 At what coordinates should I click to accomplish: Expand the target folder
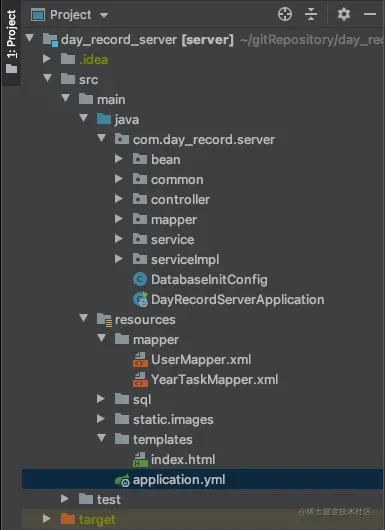point(47,519)
